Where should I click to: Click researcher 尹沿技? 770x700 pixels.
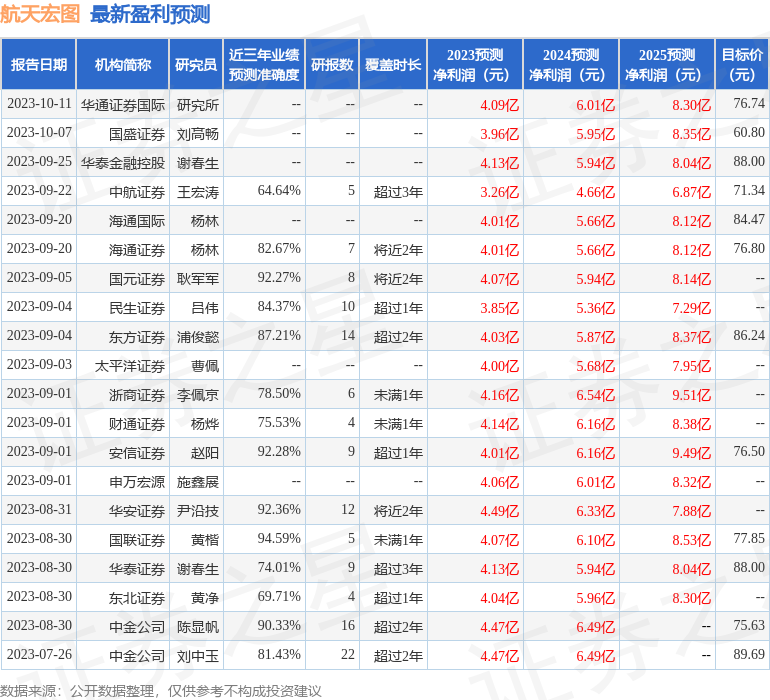click(197, 510)
